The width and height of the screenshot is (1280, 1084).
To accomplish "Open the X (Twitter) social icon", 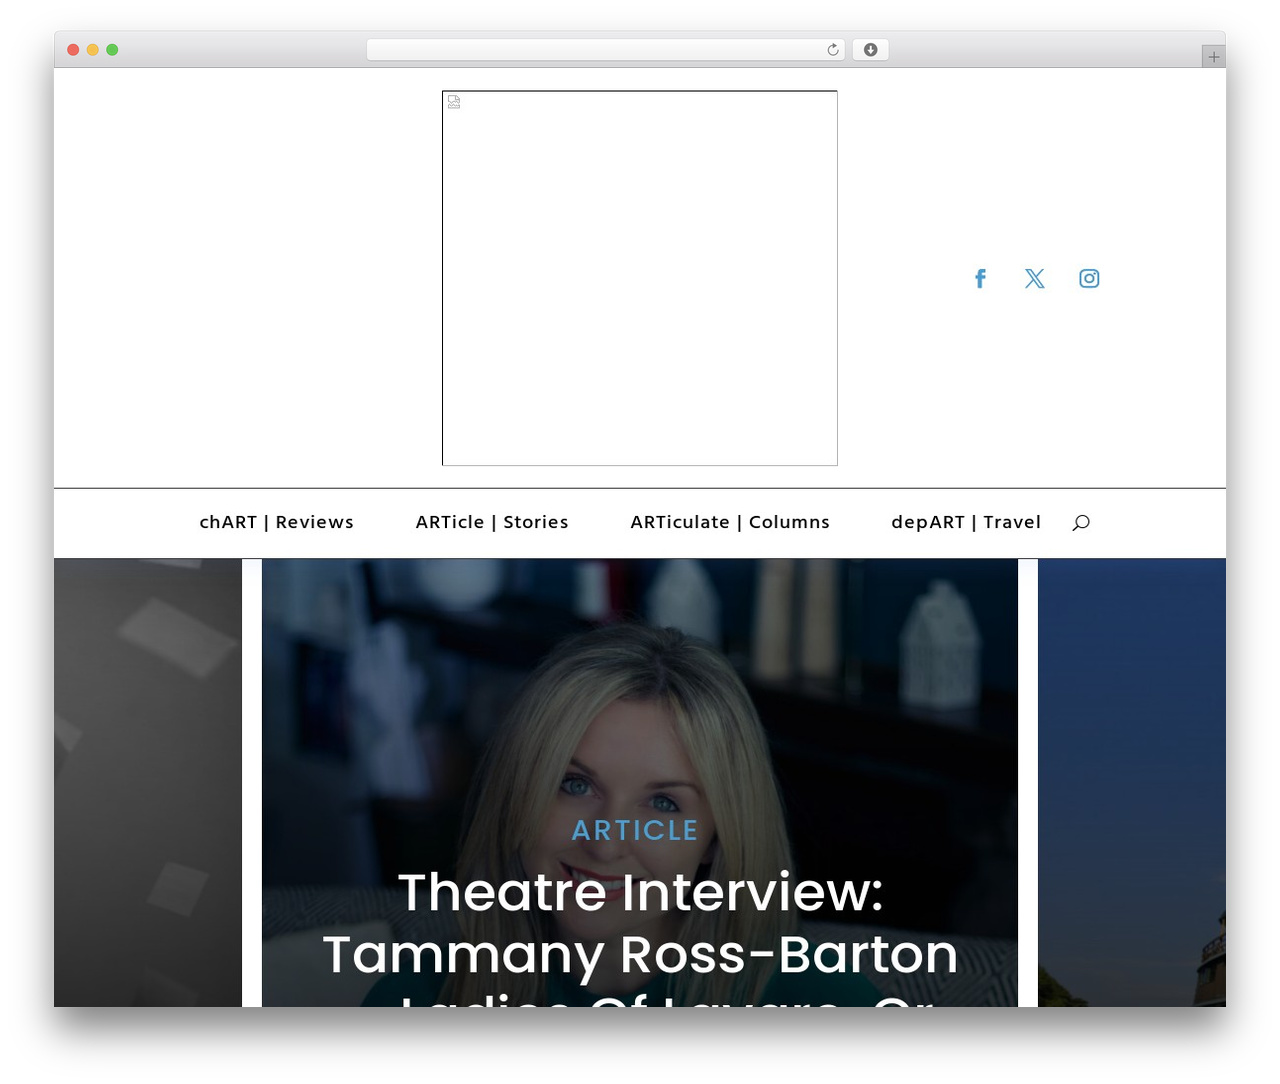I will click(1035, 278).
